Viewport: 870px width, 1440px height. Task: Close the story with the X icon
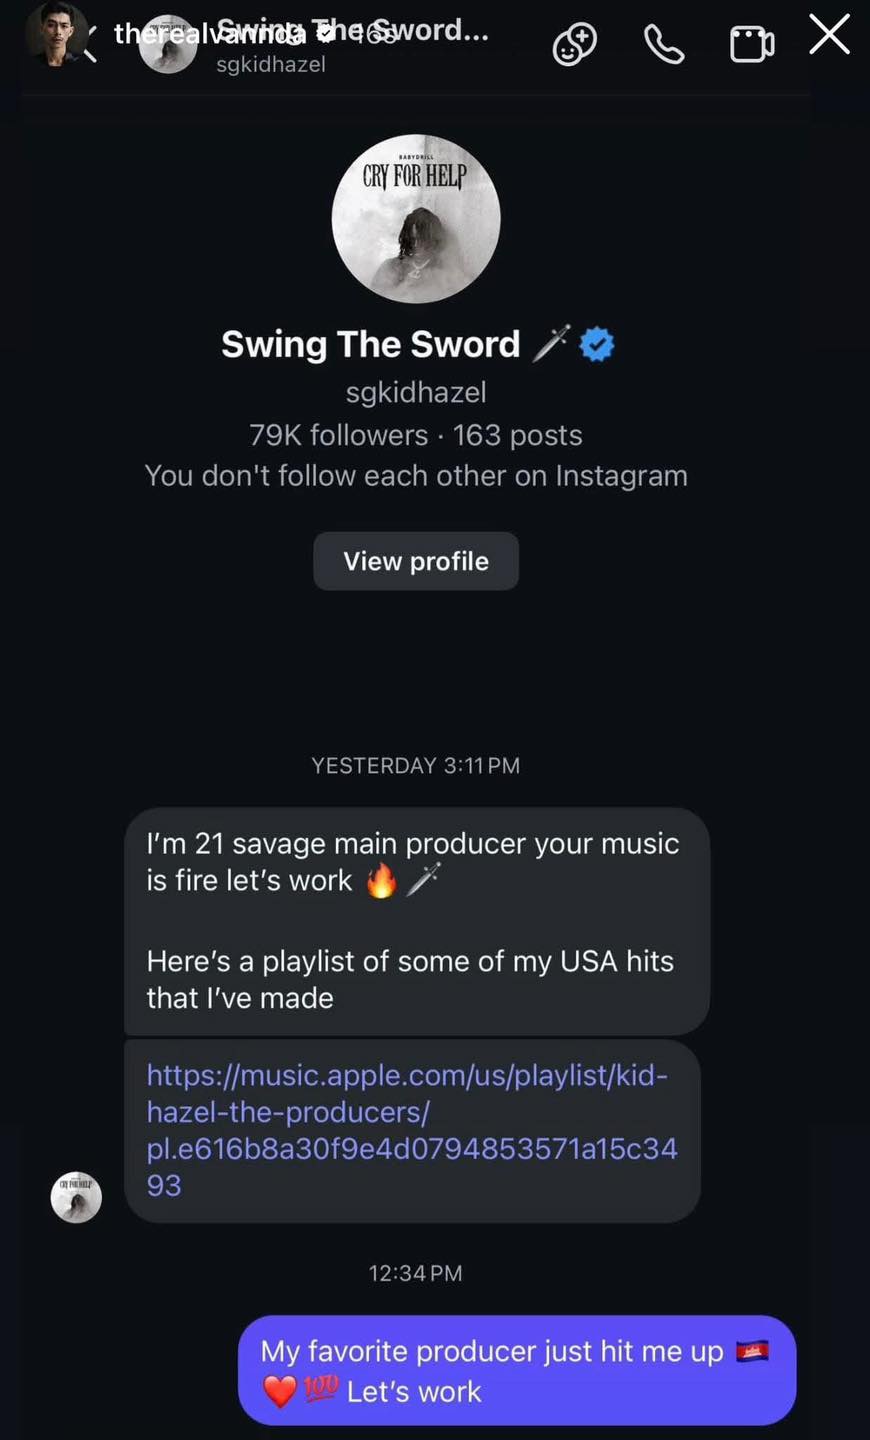point(829,35)
